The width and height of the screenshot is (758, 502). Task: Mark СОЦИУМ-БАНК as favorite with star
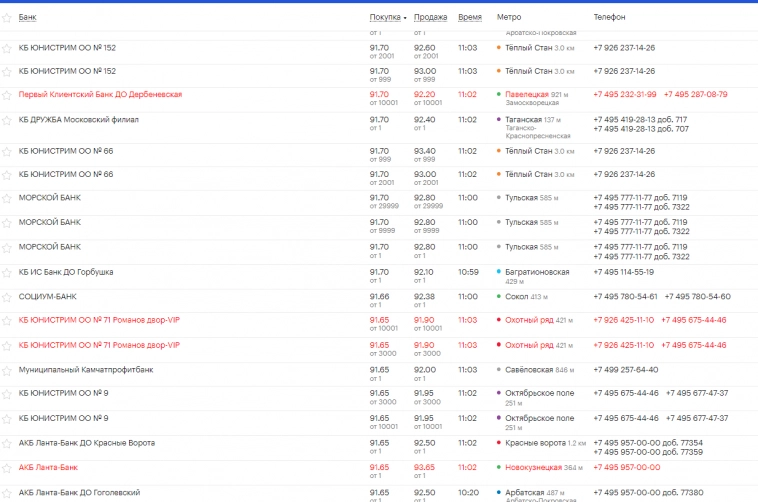tap(7, 297)
